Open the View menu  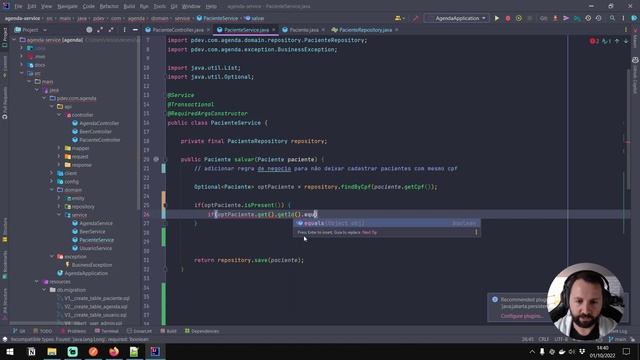tap(47, 6)
